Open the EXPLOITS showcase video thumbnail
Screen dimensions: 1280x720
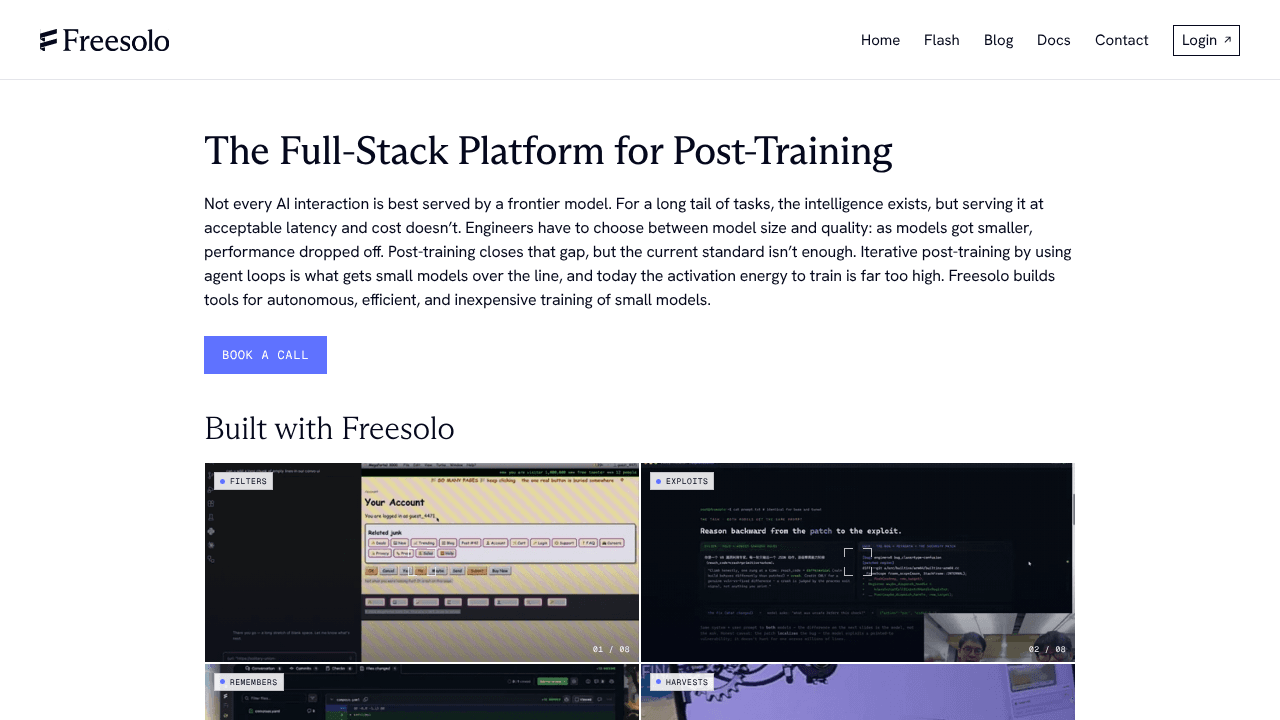(x=858, y=562)
